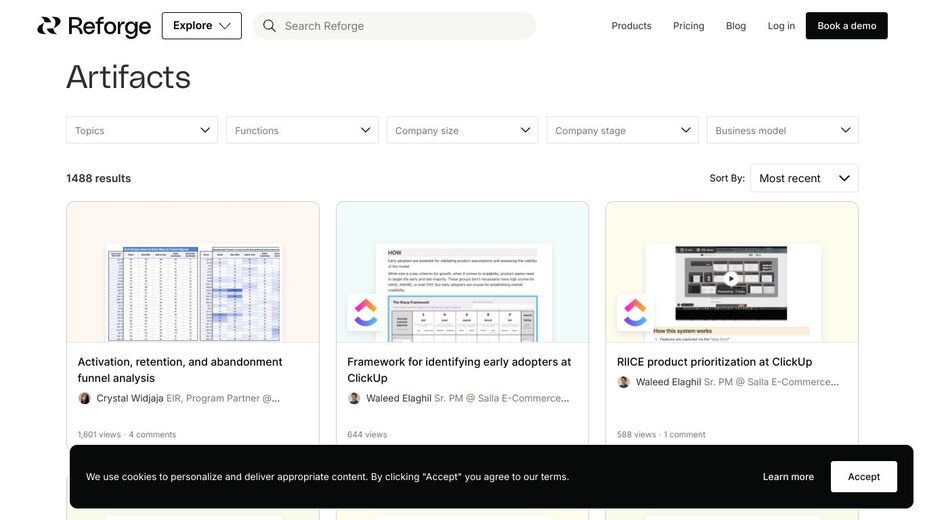Click ClickUp logo on early adopters card
The image size is (925, 520).
[x=365, y=312]
